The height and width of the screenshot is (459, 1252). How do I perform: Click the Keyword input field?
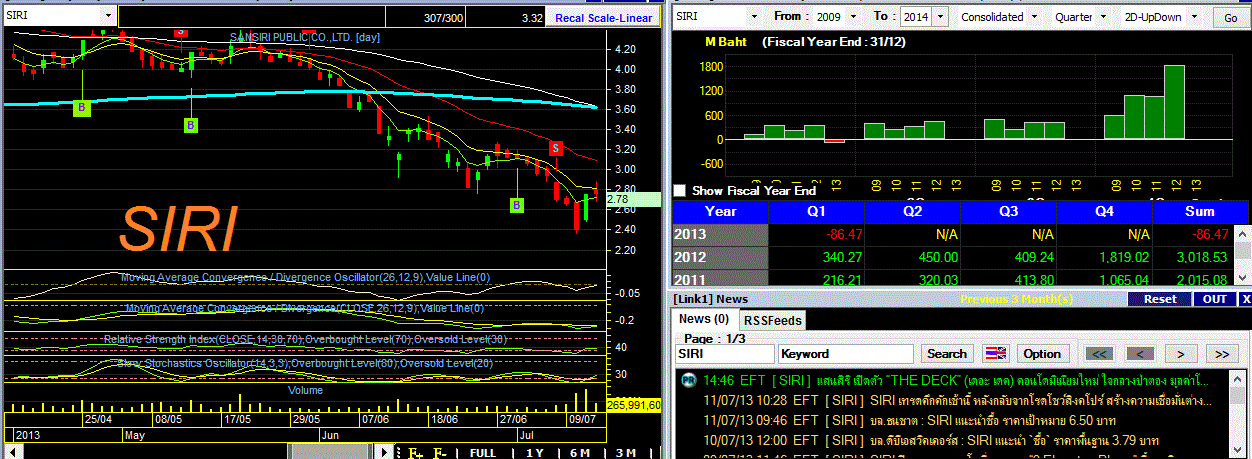tap(846, 354)
